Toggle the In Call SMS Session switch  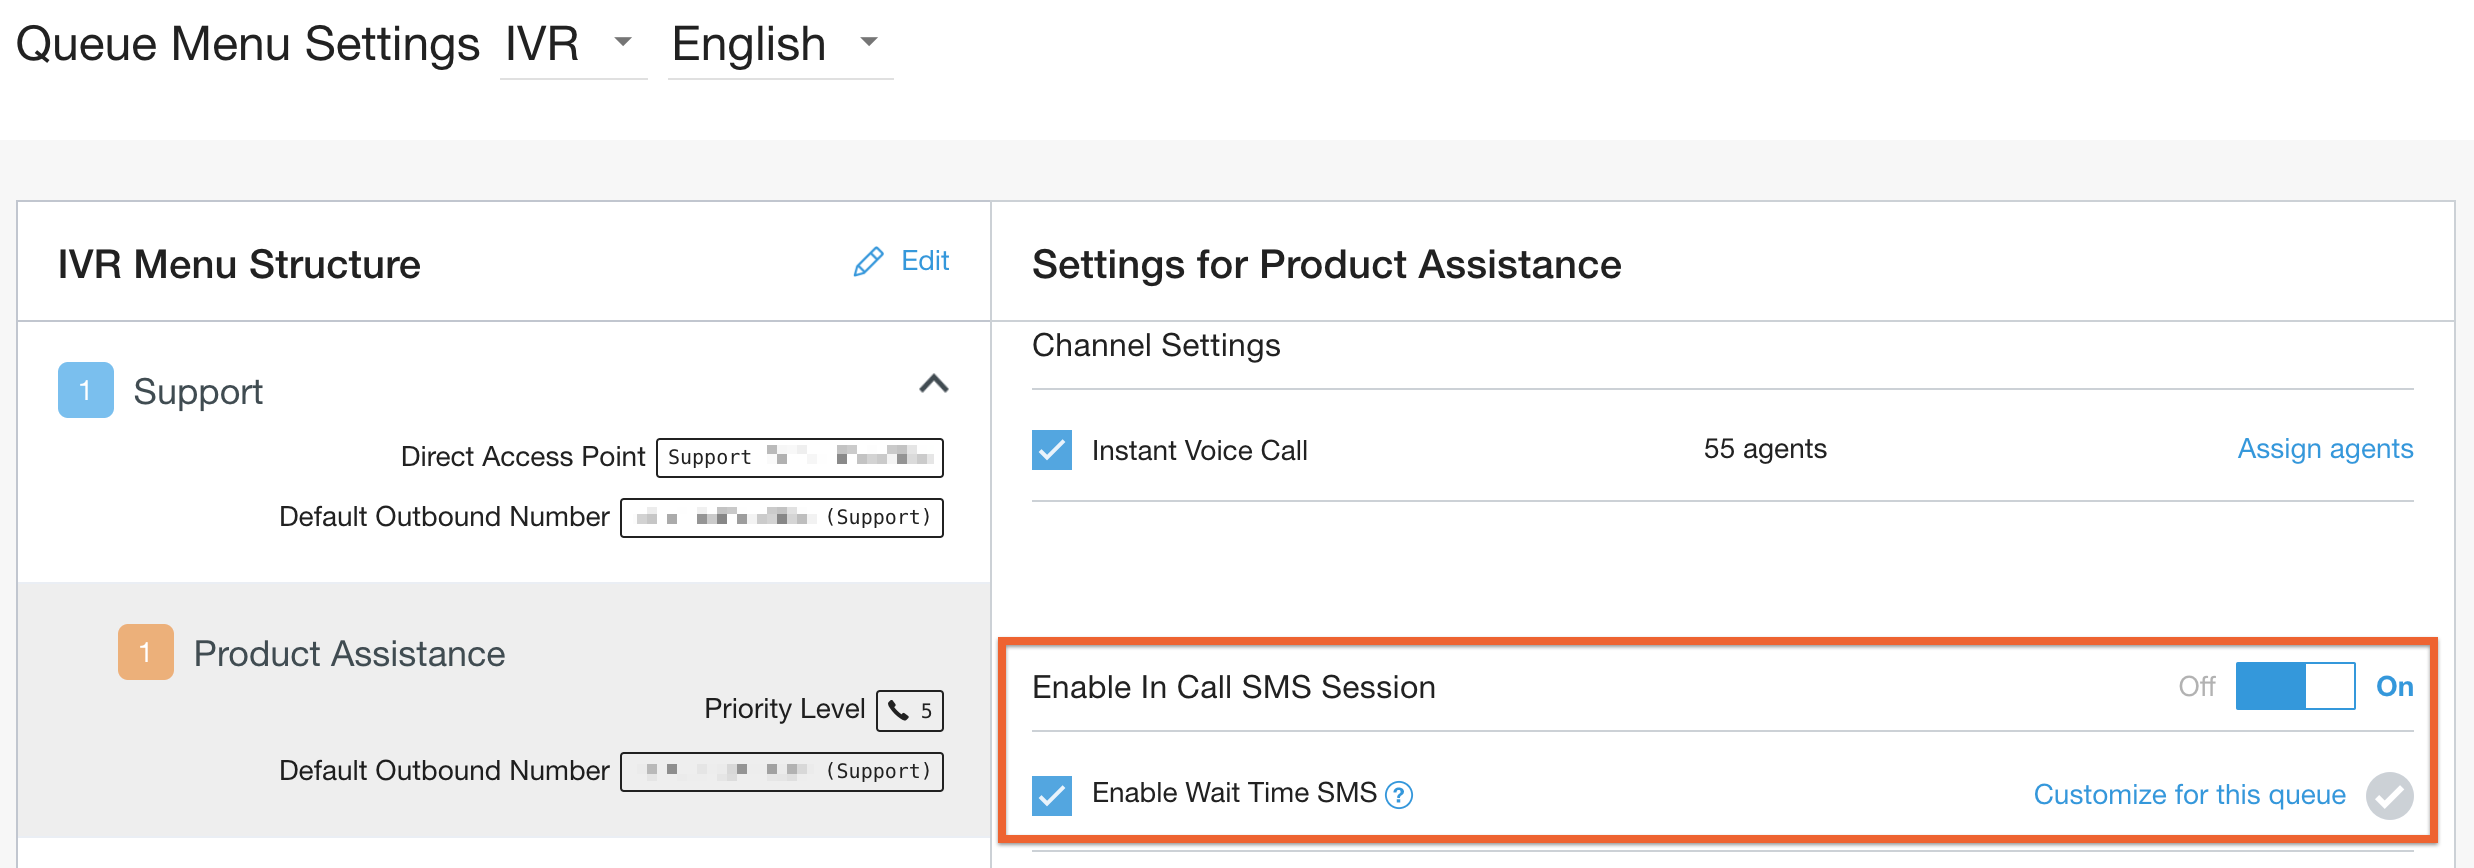(x=2295, y=687)
